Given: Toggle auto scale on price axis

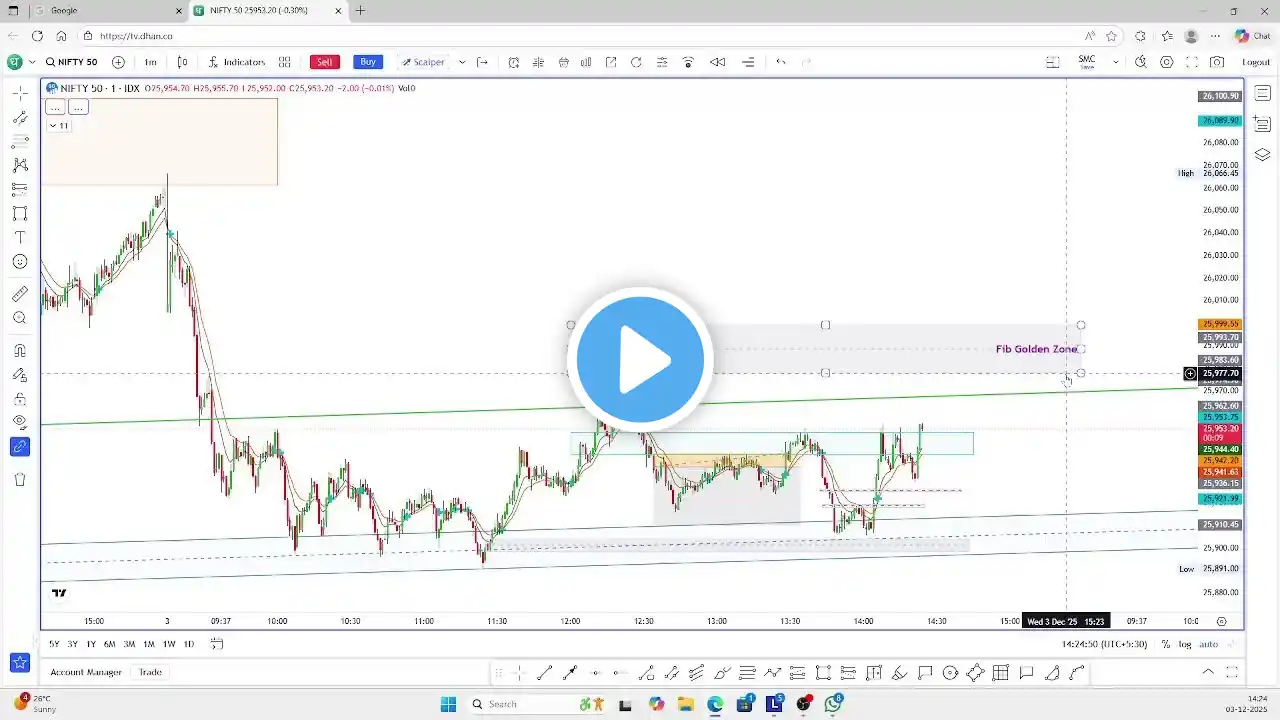Looking at the screenshot, I should 1209,644.
